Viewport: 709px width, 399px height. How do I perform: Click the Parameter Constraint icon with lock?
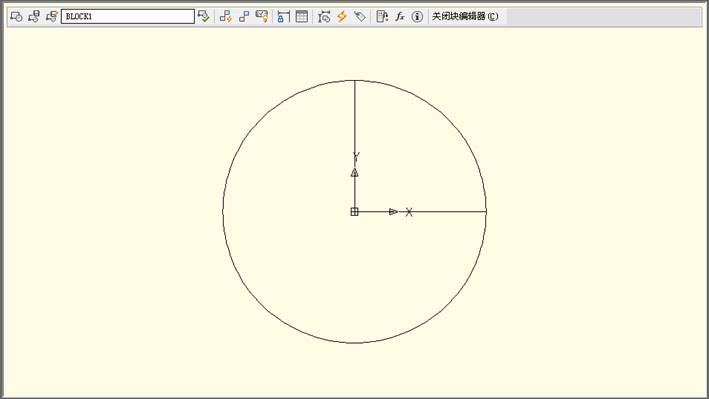(x=284, y=17)
